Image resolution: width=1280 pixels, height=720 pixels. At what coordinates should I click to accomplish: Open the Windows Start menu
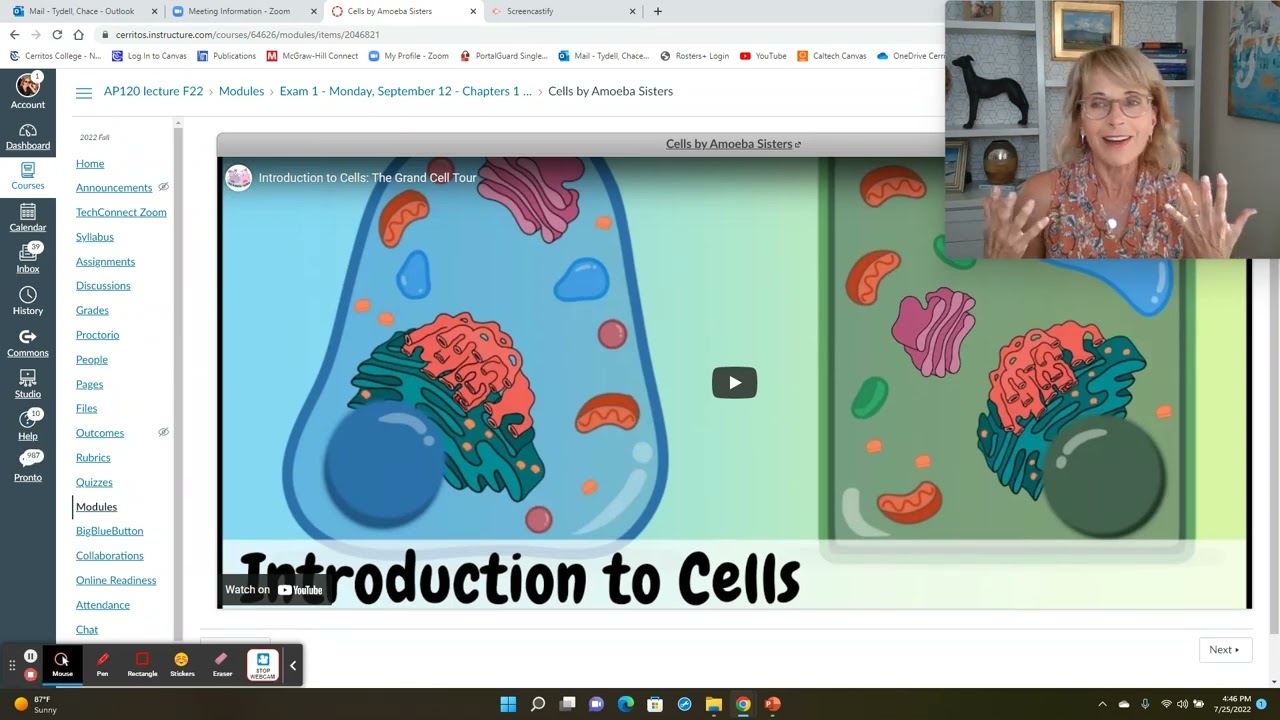pyautogui.click(x=508, y=704)
